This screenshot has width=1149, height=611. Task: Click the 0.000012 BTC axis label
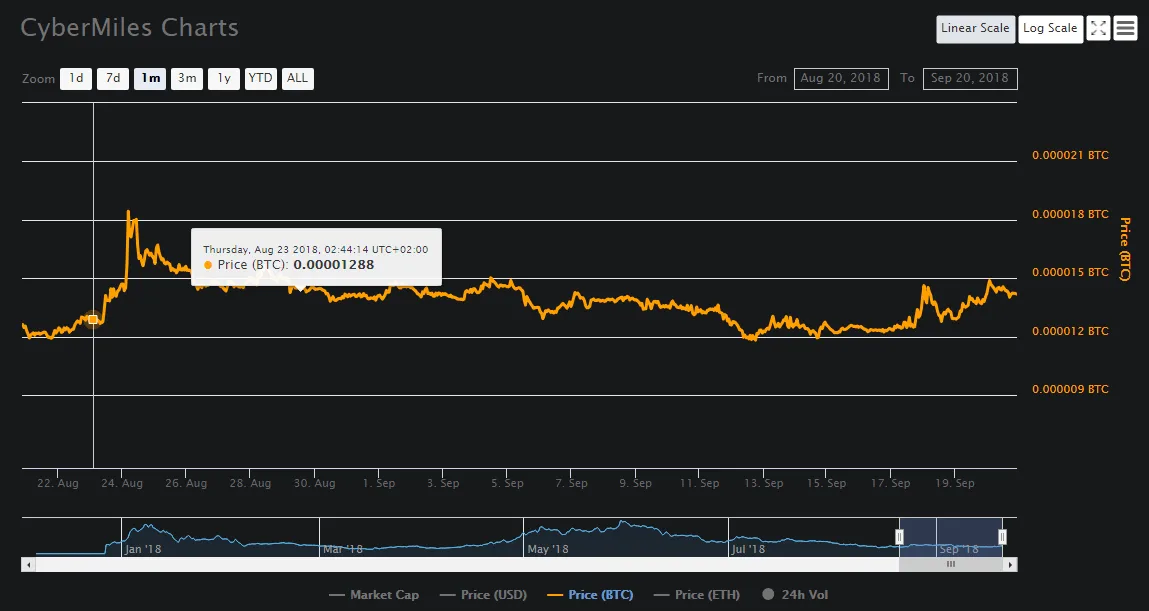1070,331
